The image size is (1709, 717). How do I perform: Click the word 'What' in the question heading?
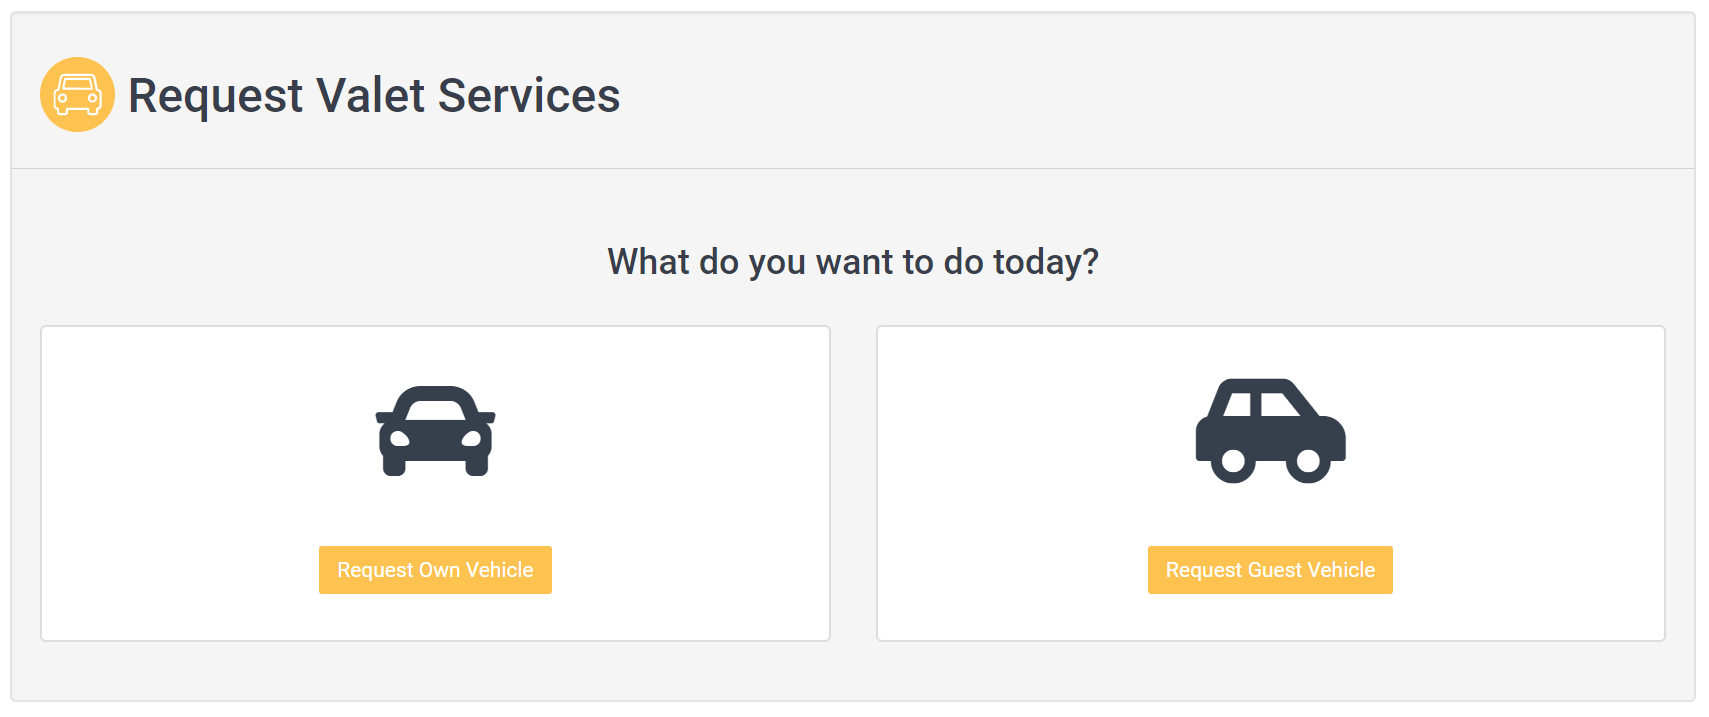click(x=649, y=262)
